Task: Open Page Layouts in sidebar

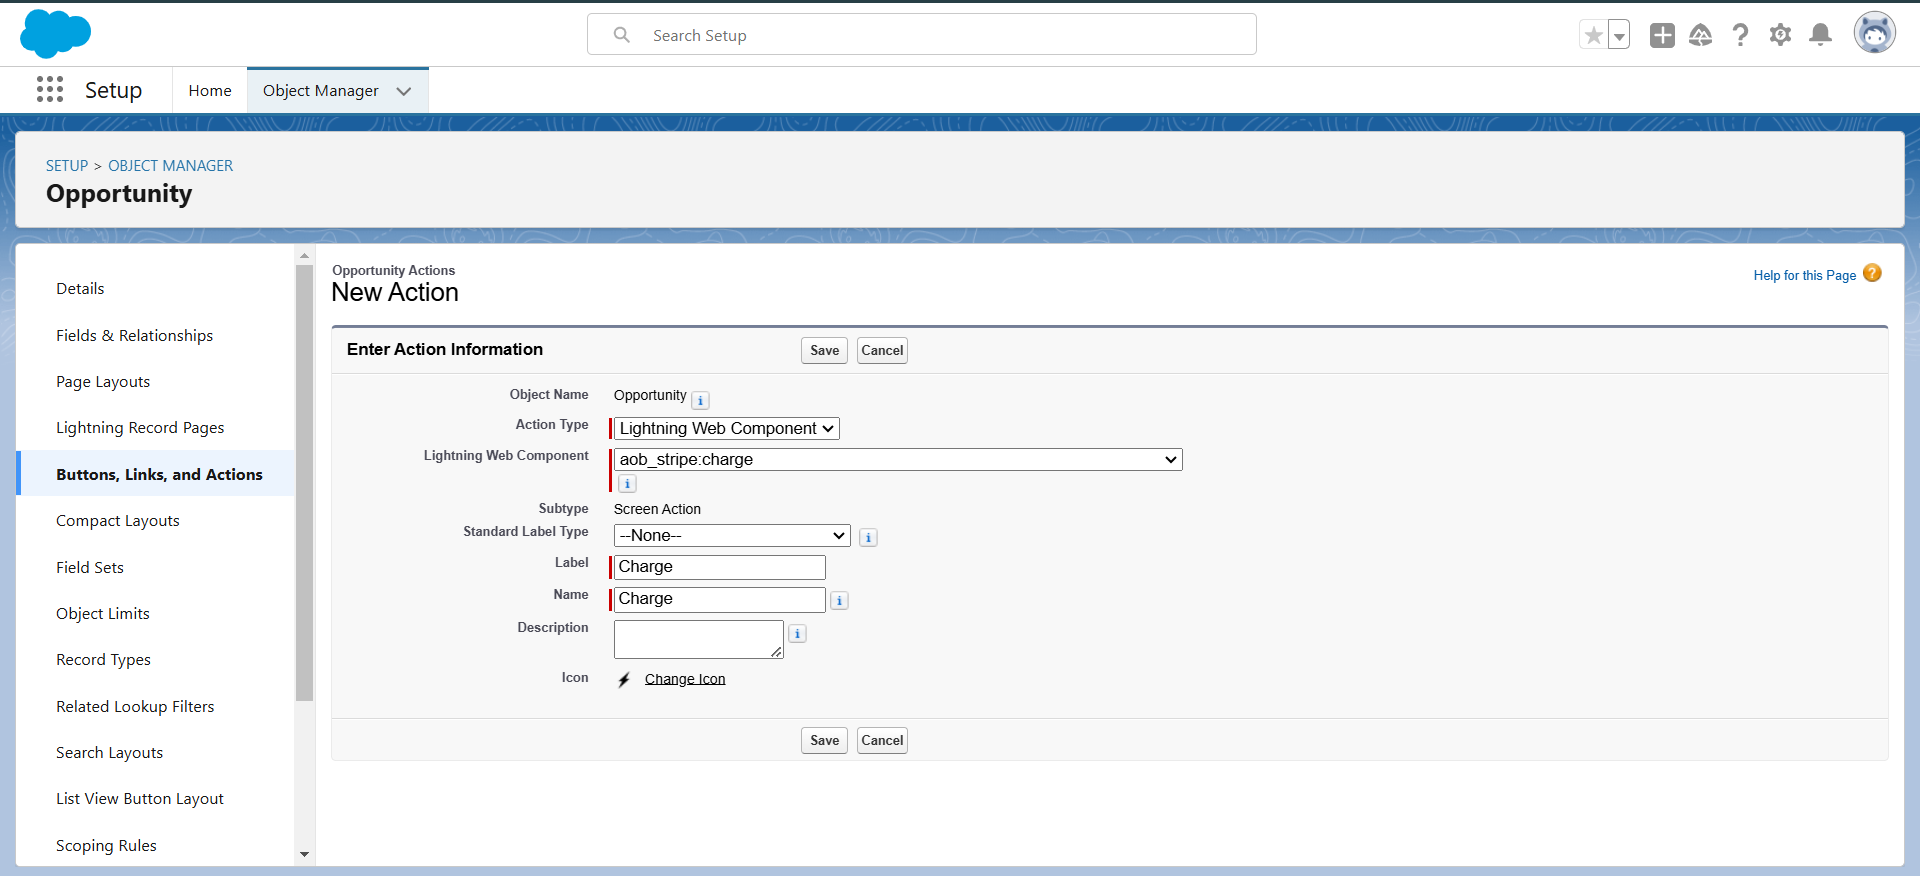Action: click(103, 381)
